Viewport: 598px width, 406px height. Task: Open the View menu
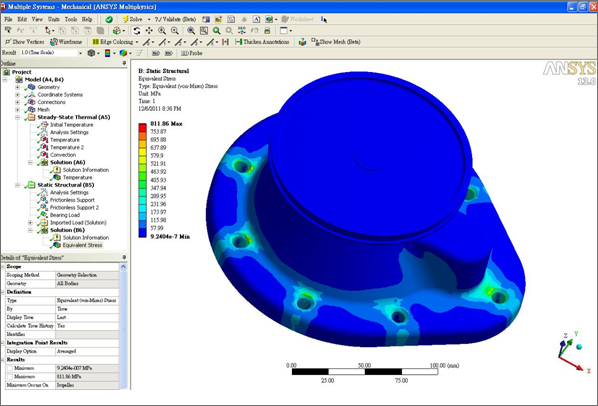click(x=37, y=19)
